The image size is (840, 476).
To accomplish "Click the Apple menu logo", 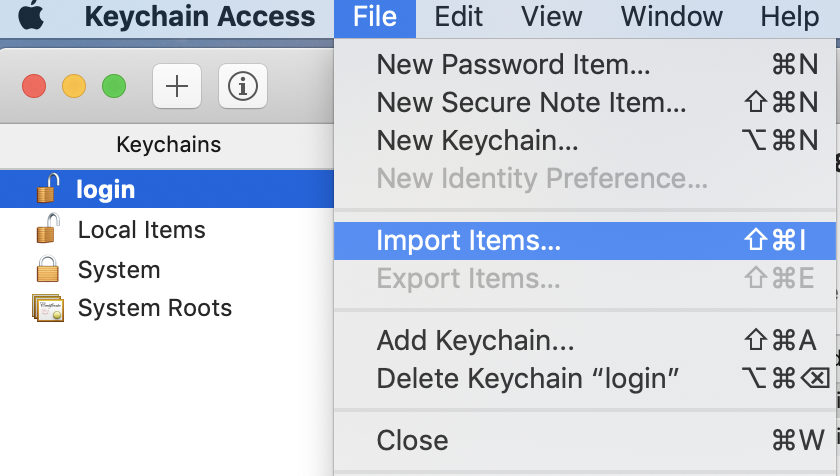I will 31,16.
